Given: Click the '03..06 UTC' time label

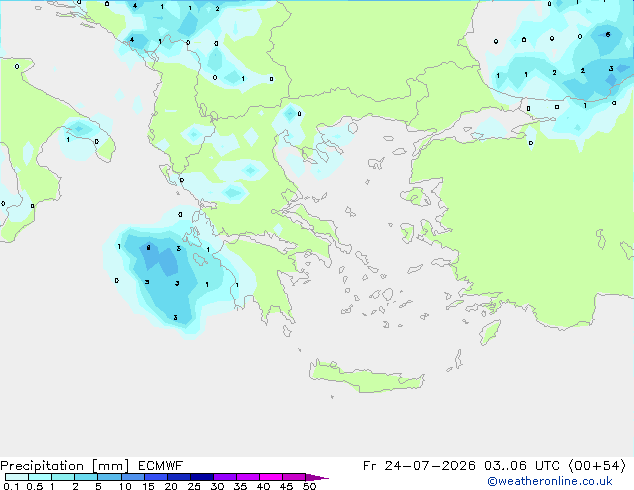Looking at the screenshot, I should (522, 466).
